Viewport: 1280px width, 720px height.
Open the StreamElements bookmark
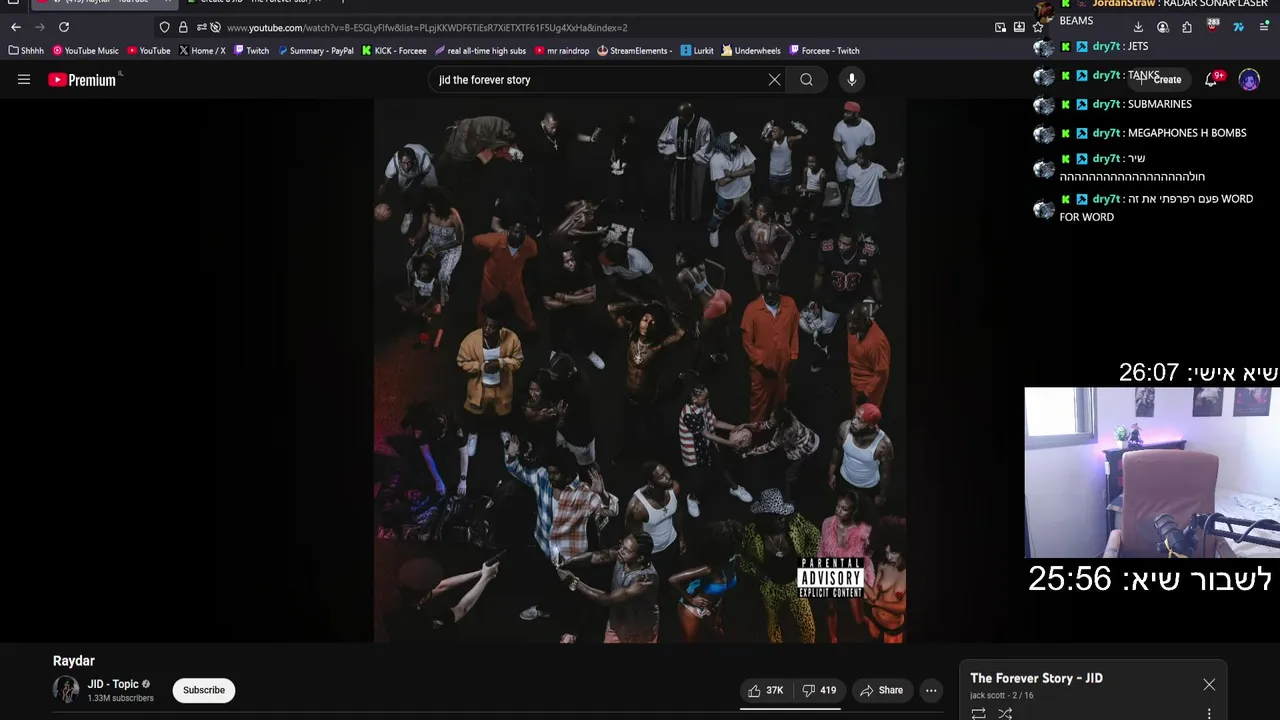click(635, 50)
